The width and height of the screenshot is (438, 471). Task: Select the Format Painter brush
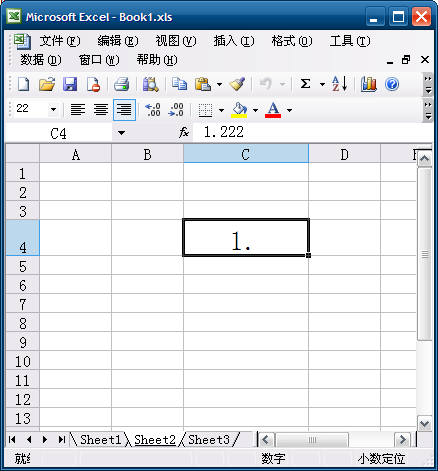(237, 84)
